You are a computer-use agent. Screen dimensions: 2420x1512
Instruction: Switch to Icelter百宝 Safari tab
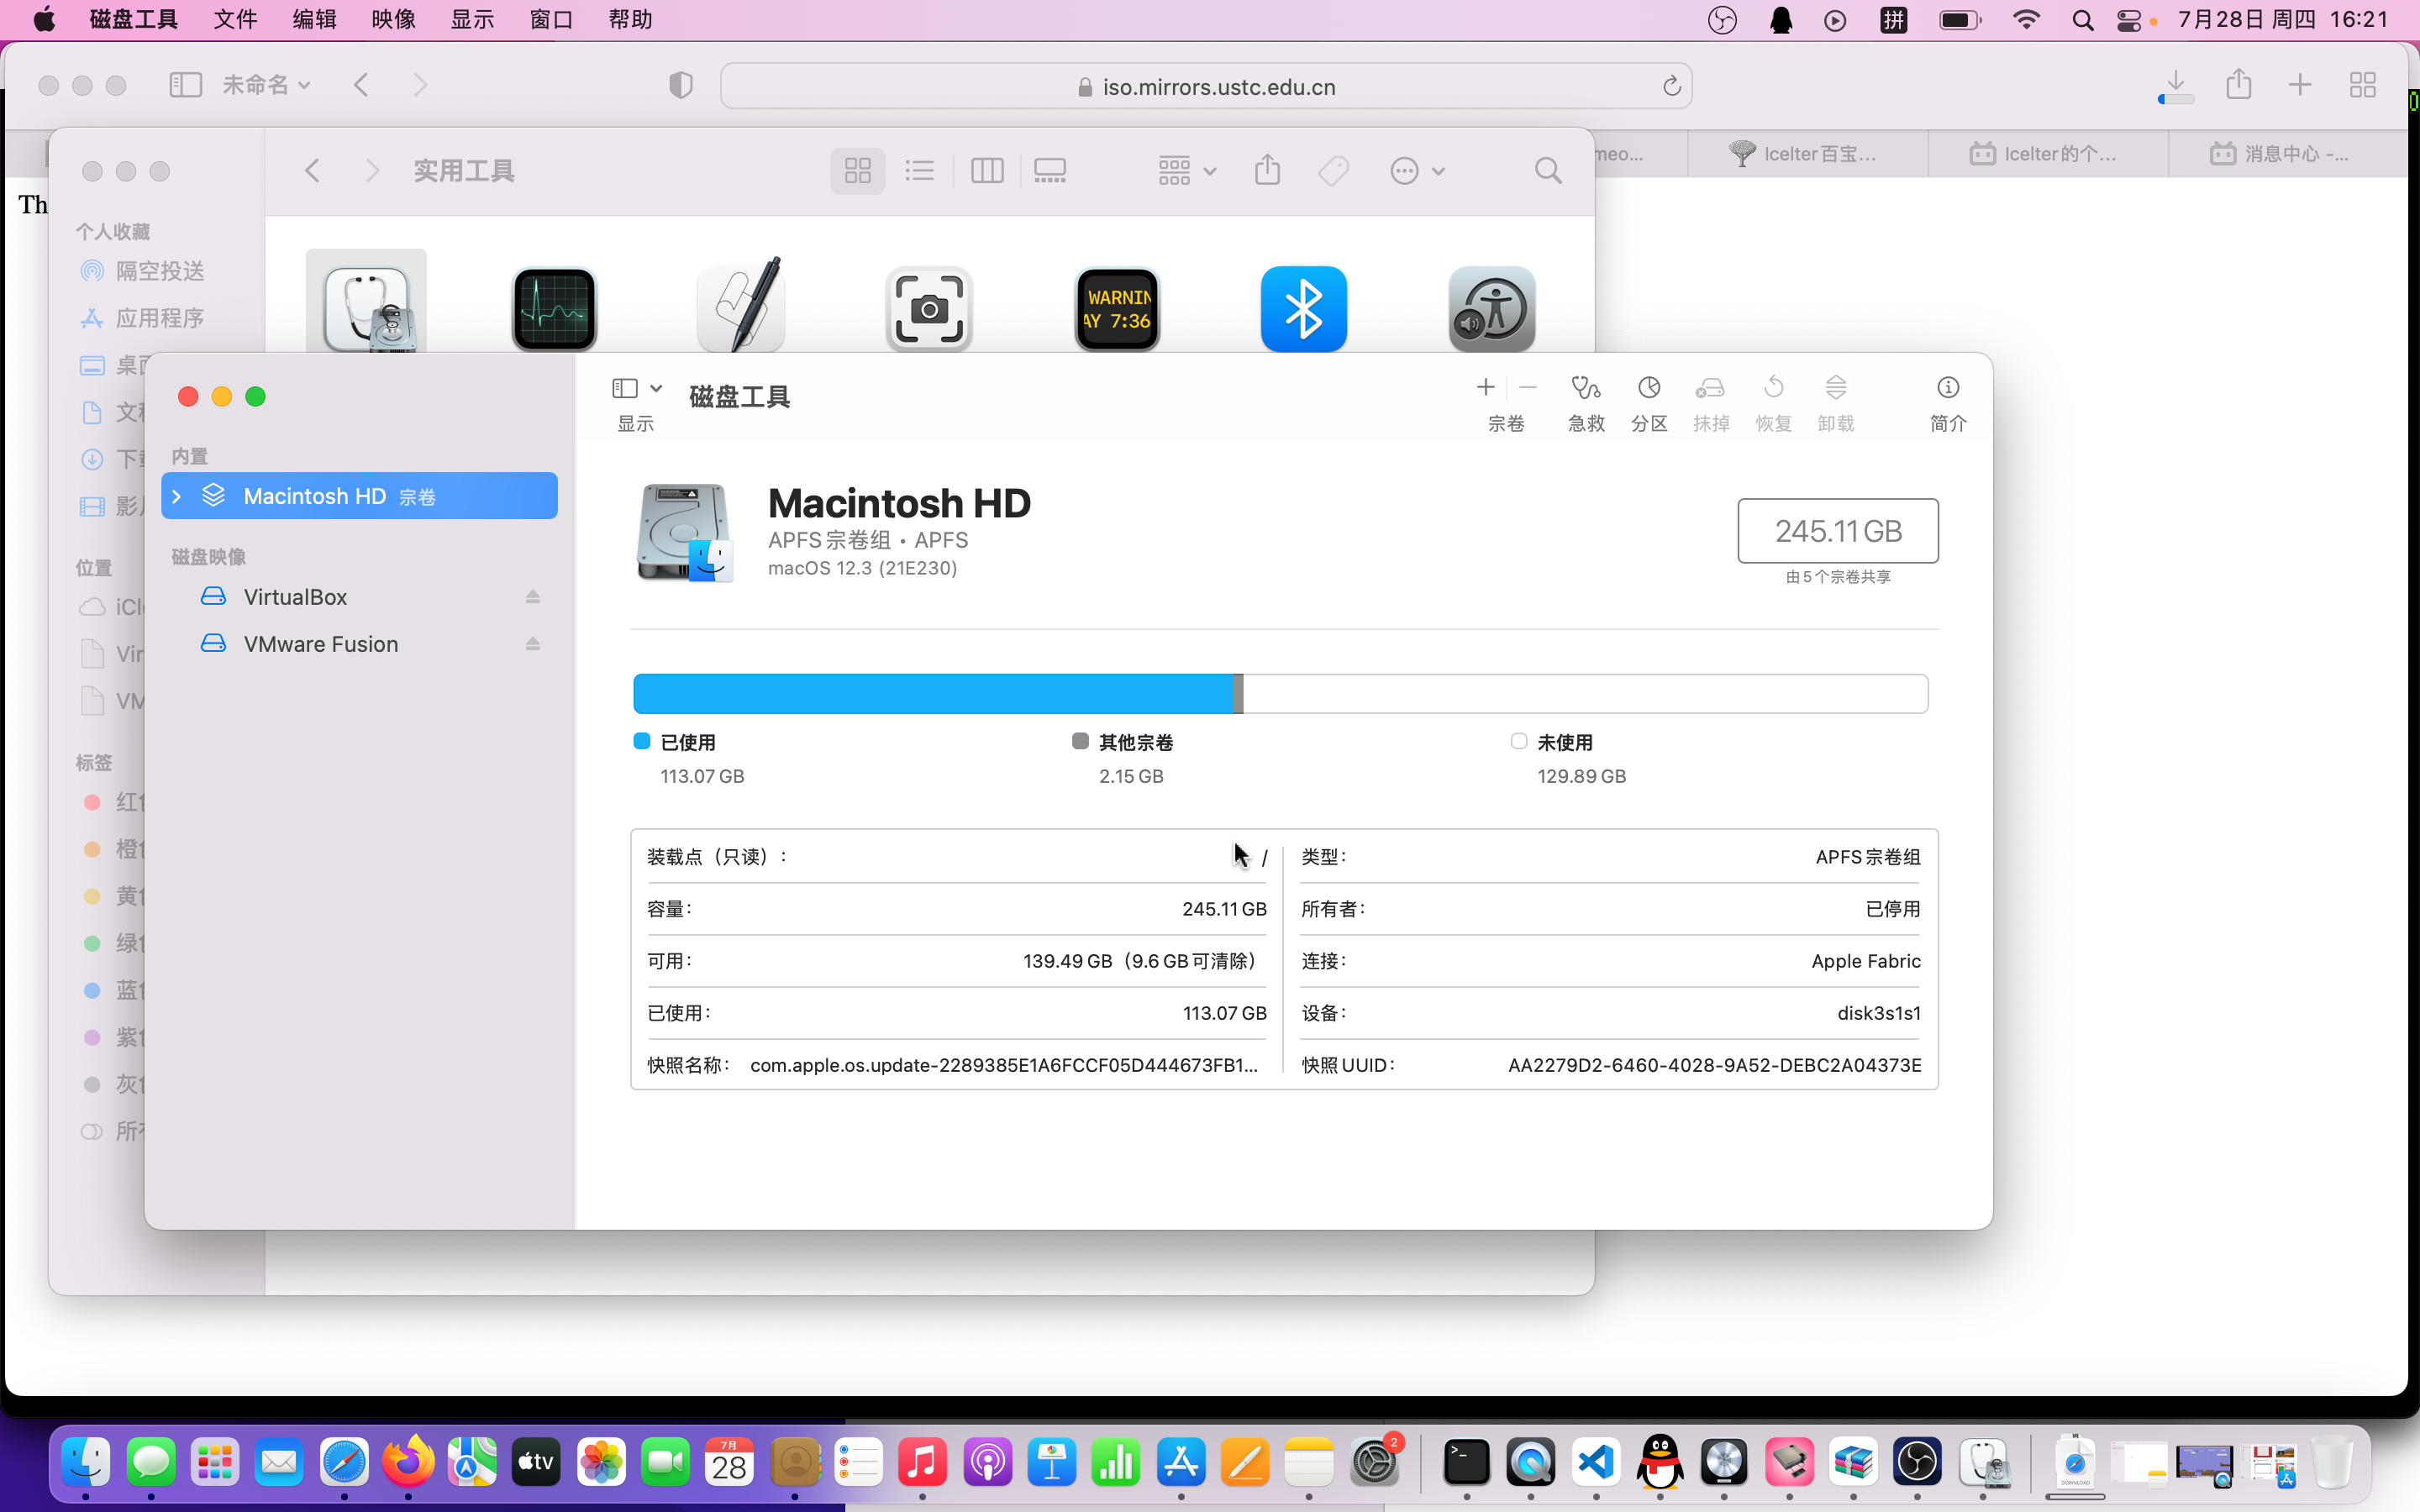[1807, 154]
